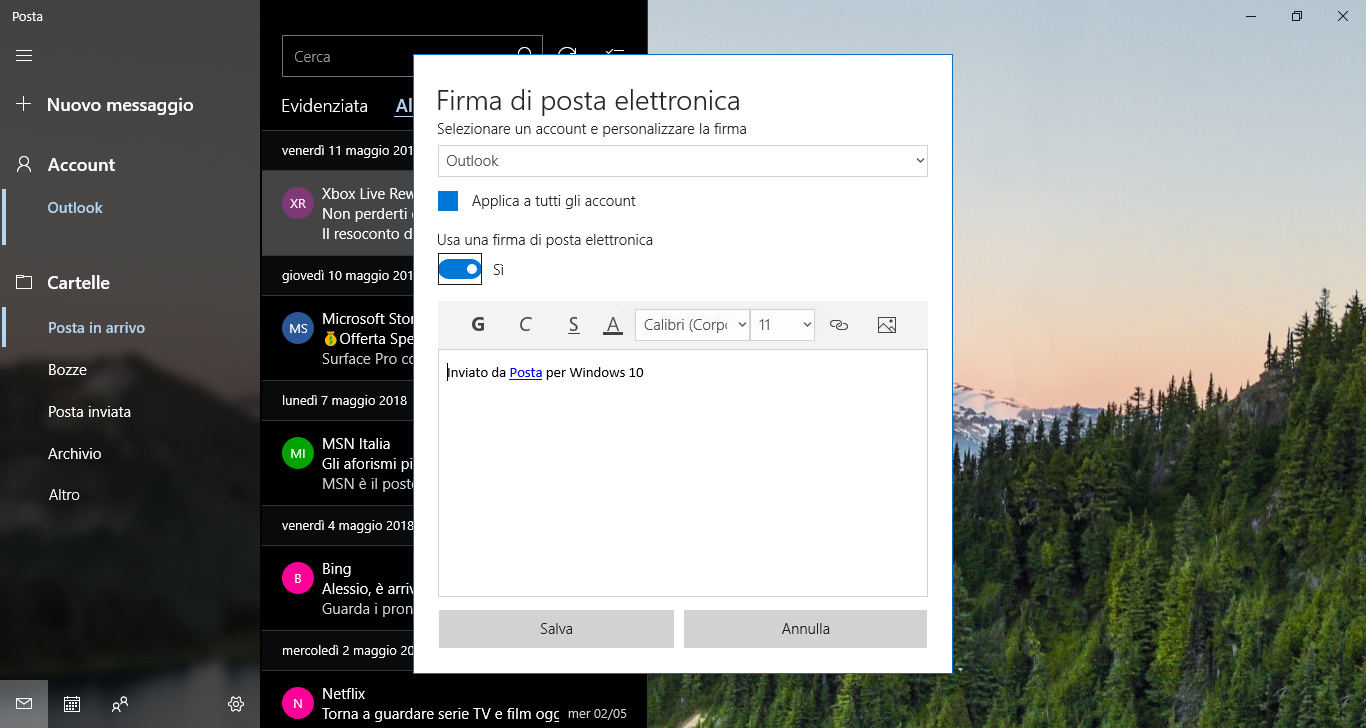The image size is (1366, 728).
Task: Follow the Posta link in signature
Action: point(526,373)
